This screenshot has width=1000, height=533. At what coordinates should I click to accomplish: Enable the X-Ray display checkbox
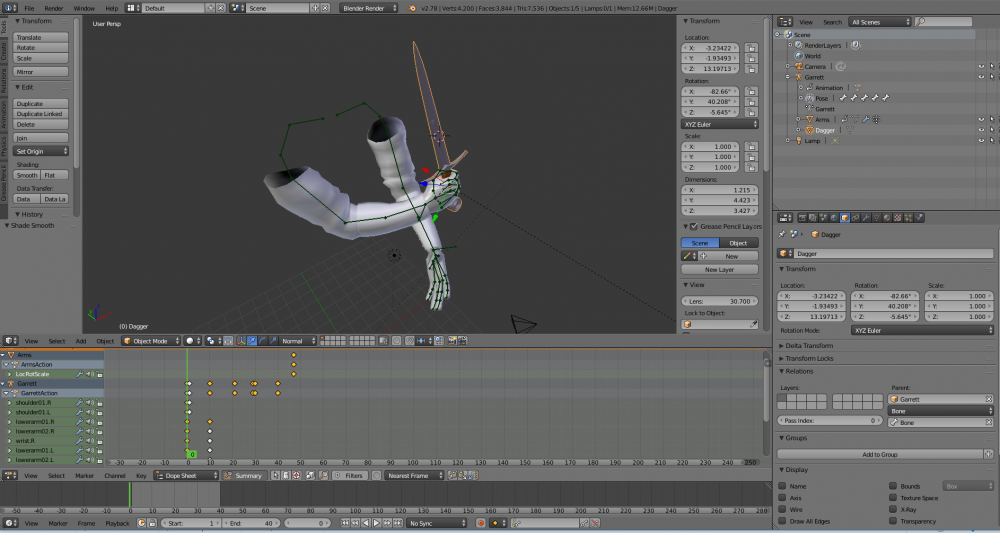coord(892,508)
